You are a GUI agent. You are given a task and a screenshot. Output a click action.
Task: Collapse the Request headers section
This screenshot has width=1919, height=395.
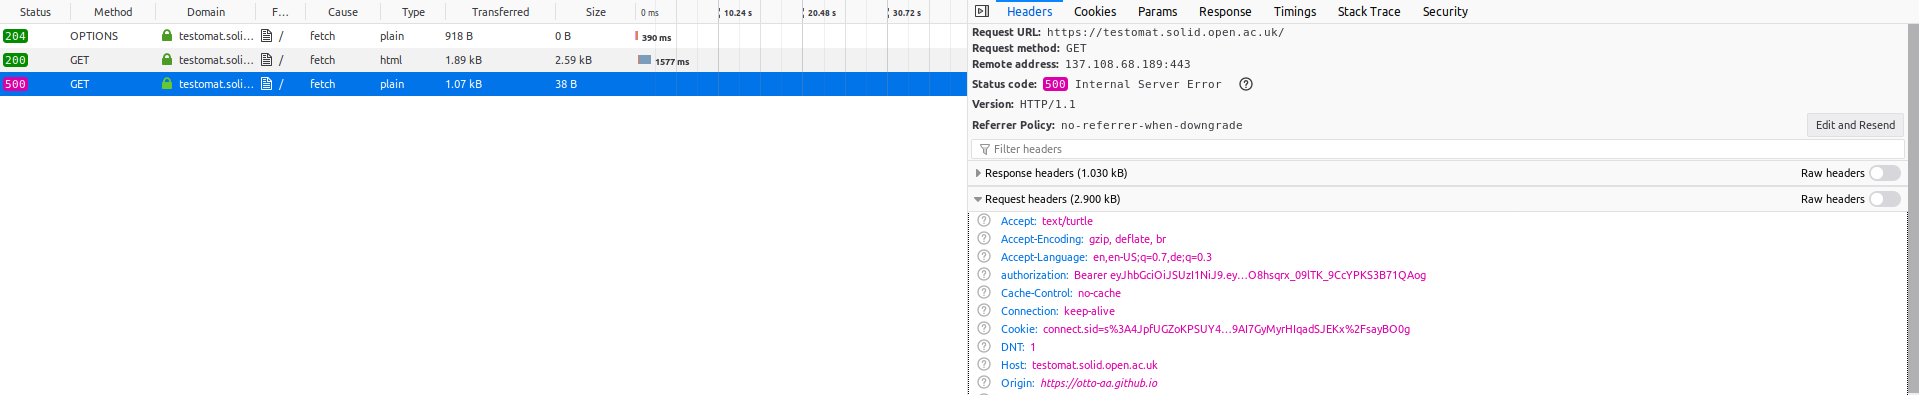978,199
